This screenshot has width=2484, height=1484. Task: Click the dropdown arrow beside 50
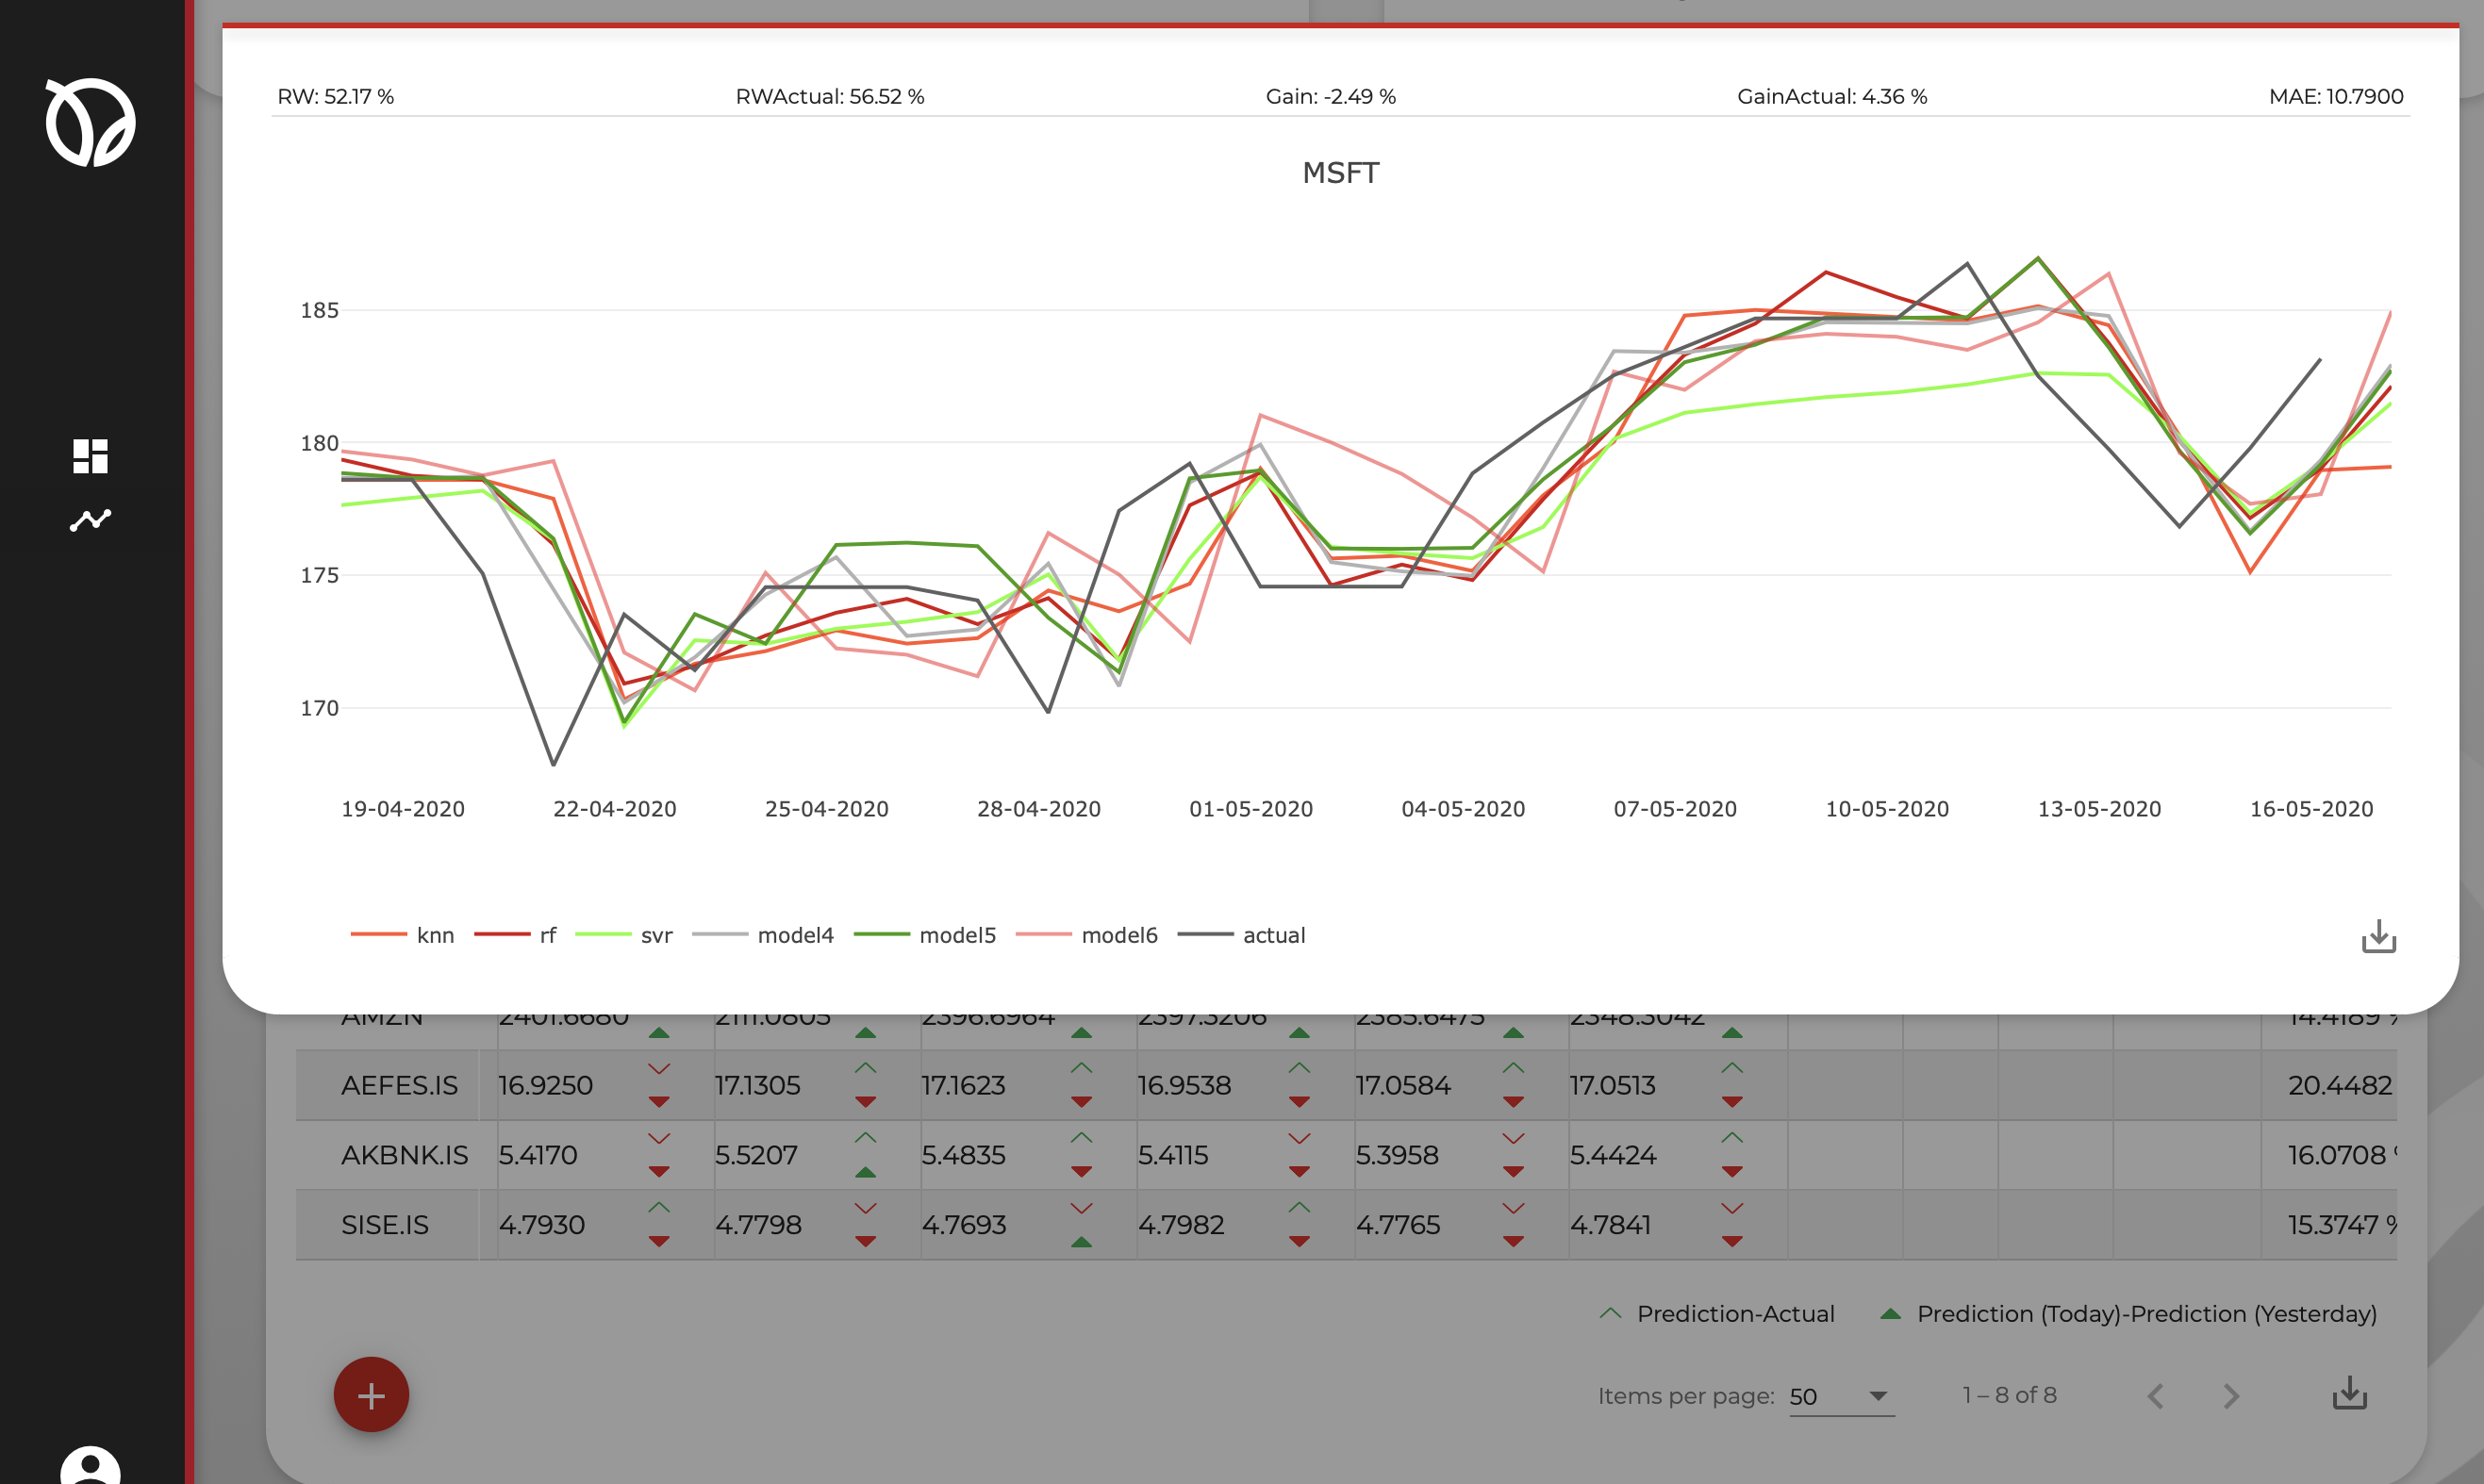(1878, 1396)
